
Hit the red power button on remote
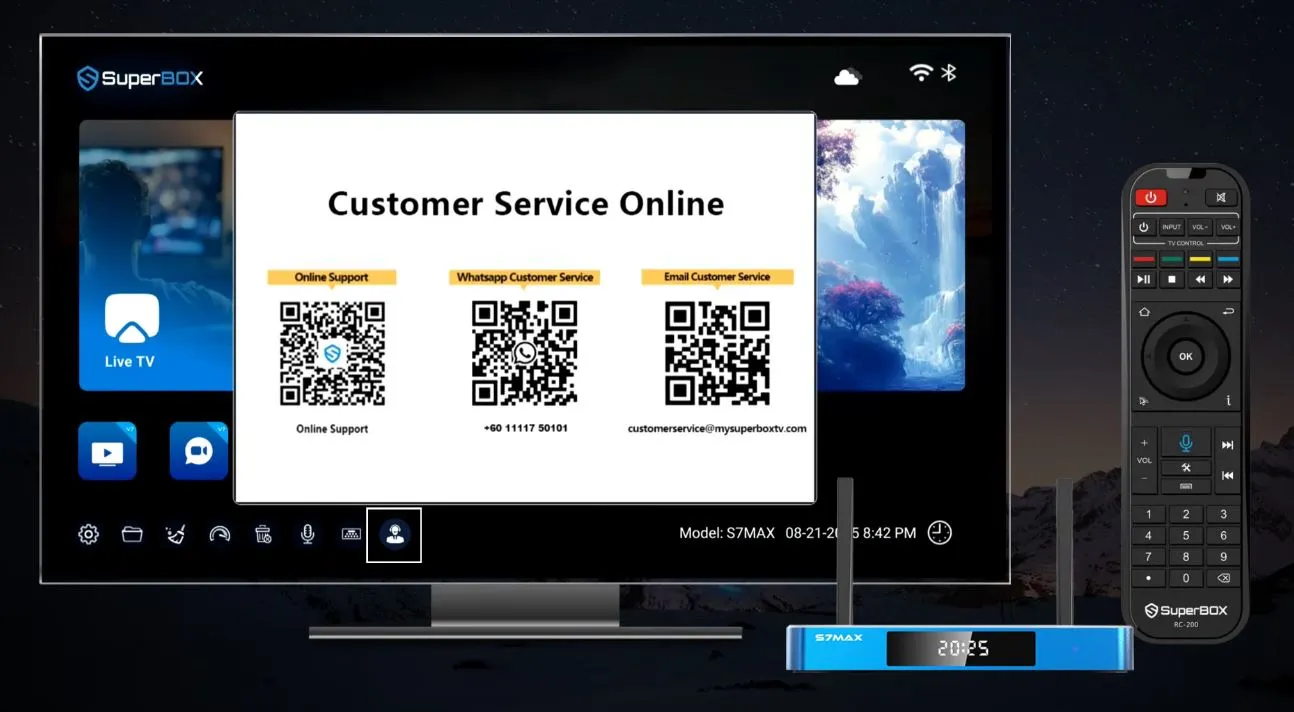tap(1151, 197)
